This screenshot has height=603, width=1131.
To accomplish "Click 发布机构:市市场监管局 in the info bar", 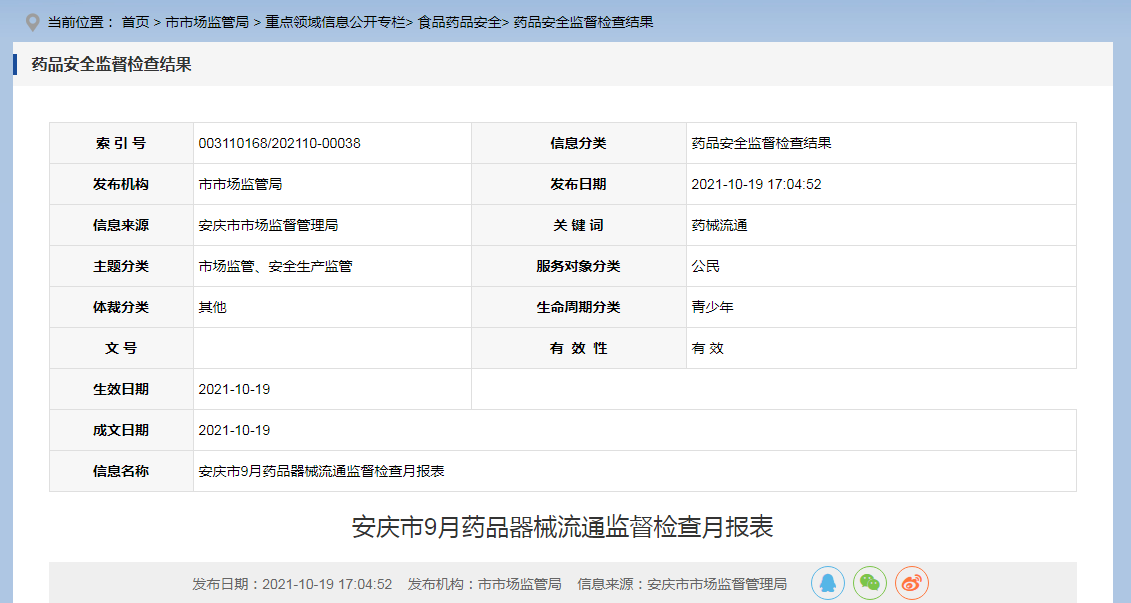I will pos(485,584).
